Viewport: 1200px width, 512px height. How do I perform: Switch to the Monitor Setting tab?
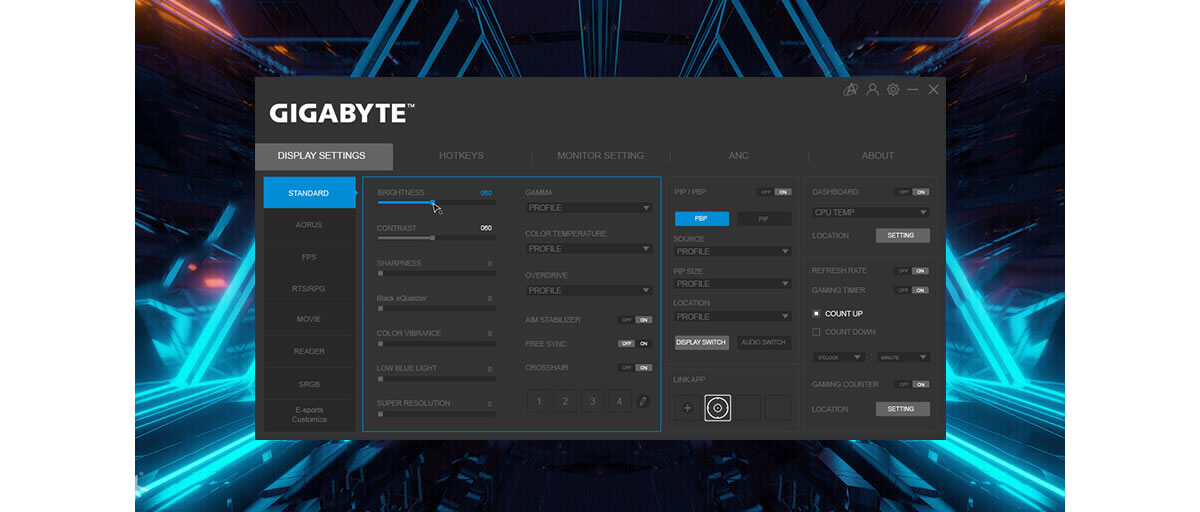click(600, 156)
